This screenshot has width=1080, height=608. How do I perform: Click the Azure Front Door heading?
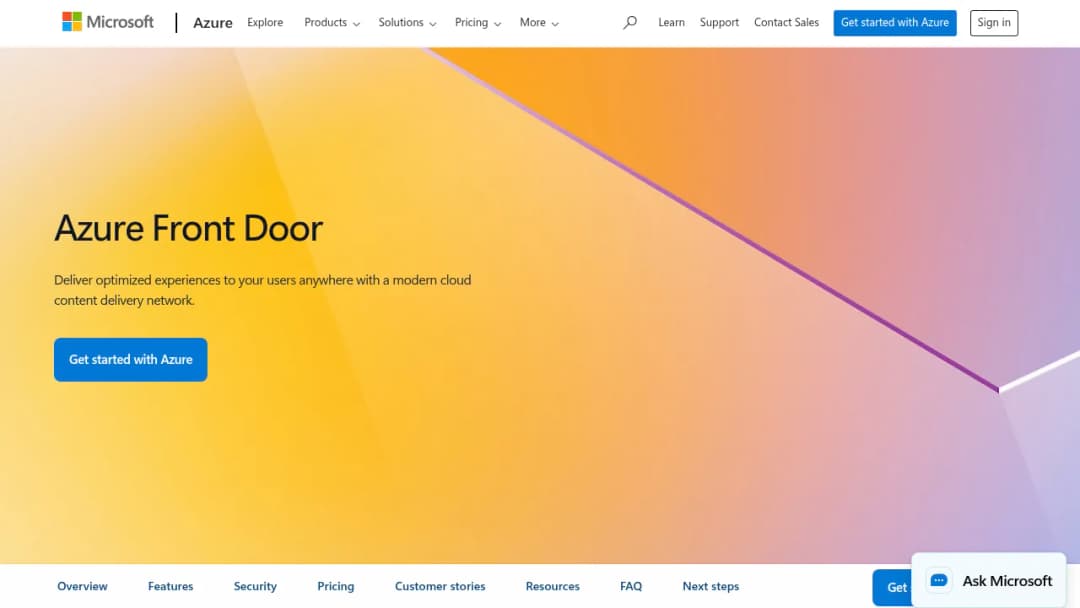tap(189, 228)
